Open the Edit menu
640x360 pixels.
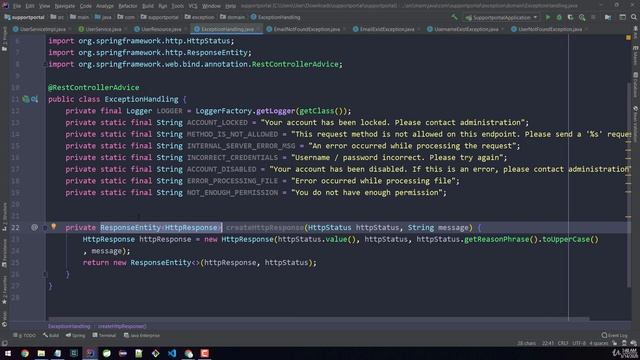coord(30,6)
